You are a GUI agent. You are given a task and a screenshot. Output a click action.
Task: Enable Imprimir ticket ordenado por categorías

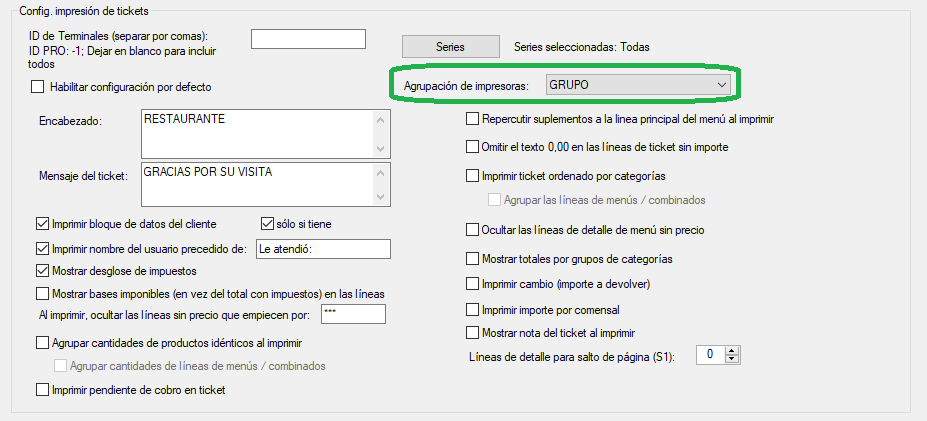pos(473,176)
